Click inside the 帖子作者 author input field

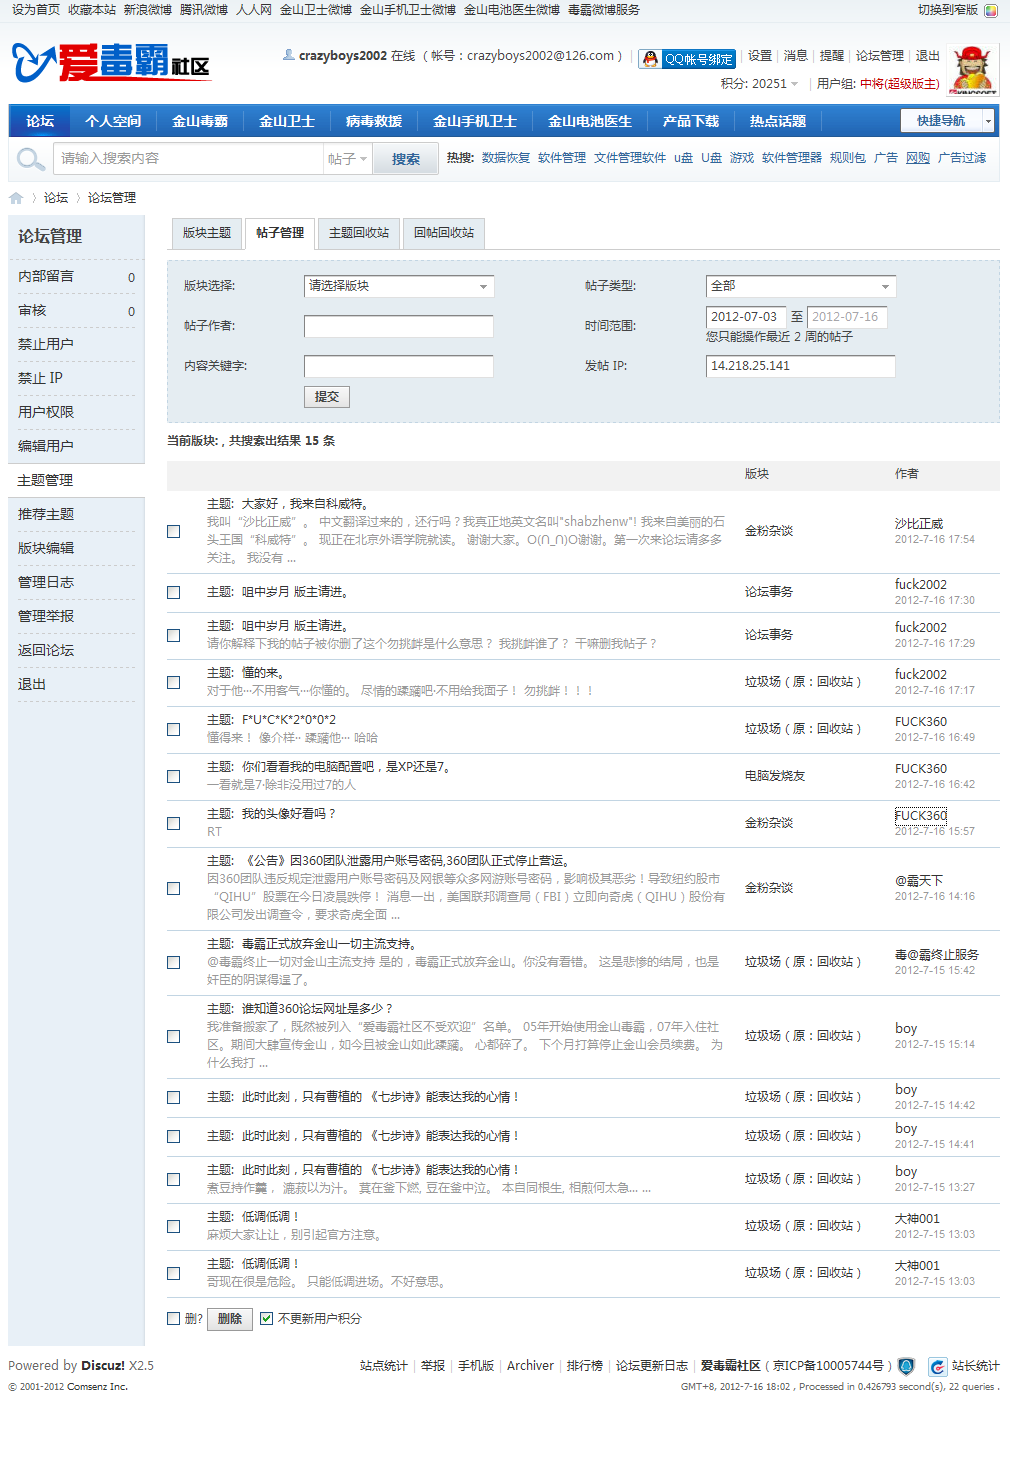pyautogui.click(x=398, y=326)
